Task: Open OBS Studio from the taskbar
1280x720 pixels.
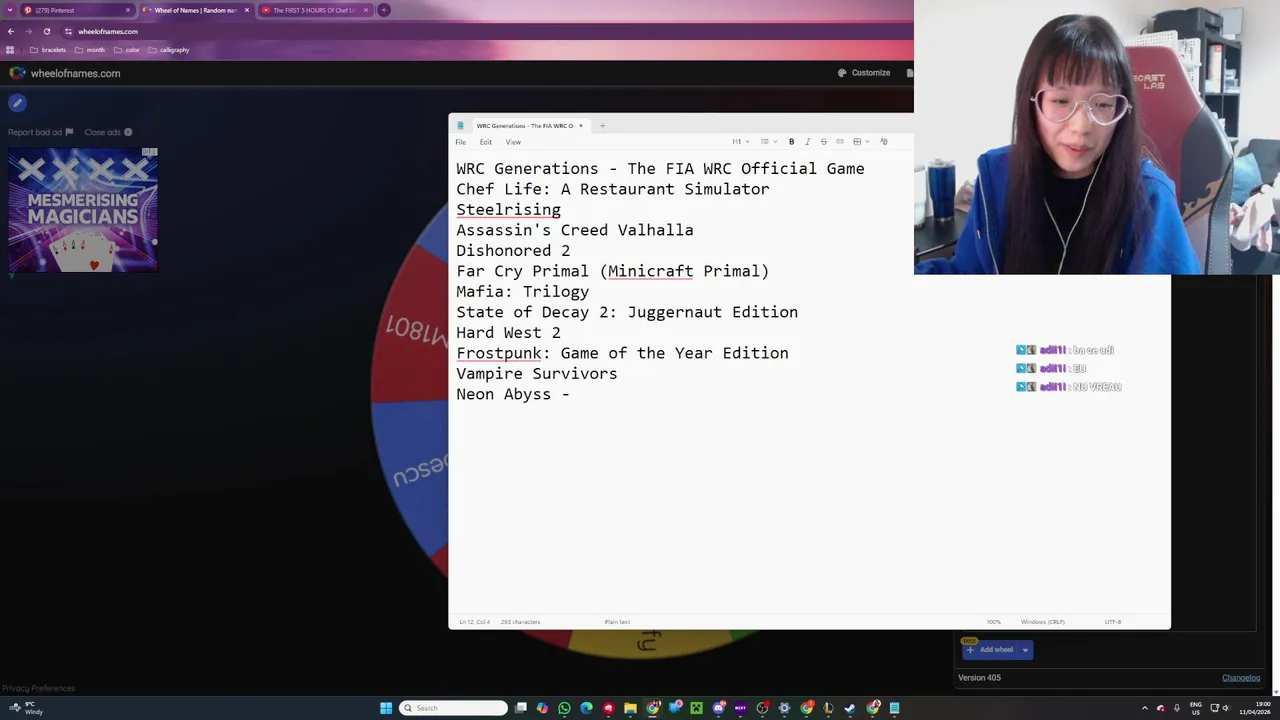Action: [x=762, y=708]
